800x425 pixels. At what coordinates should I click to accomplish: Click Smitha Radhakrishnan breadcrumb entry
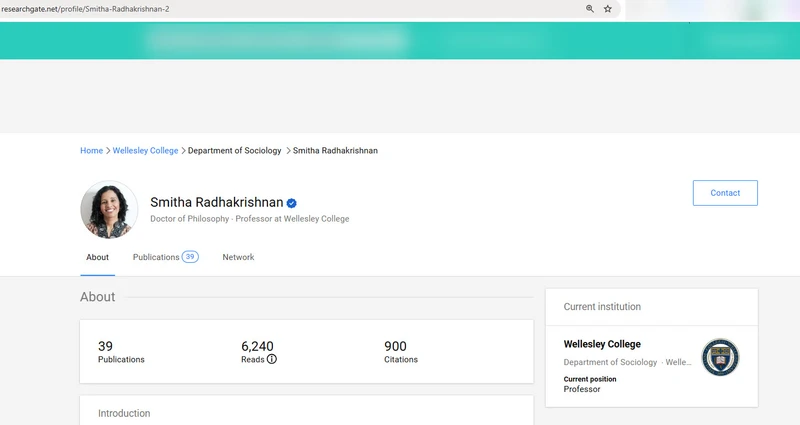pos(335,151)
